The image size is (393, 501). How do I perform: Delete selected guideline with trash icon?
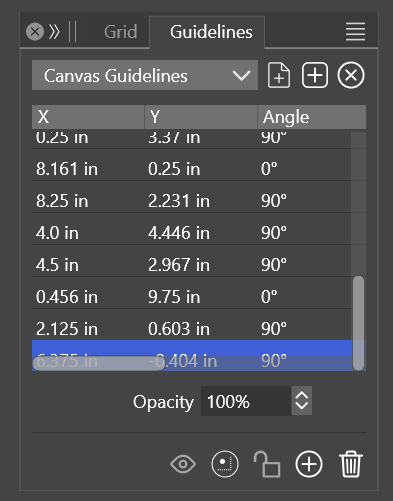pyautogui.click(x=351, y=464)
